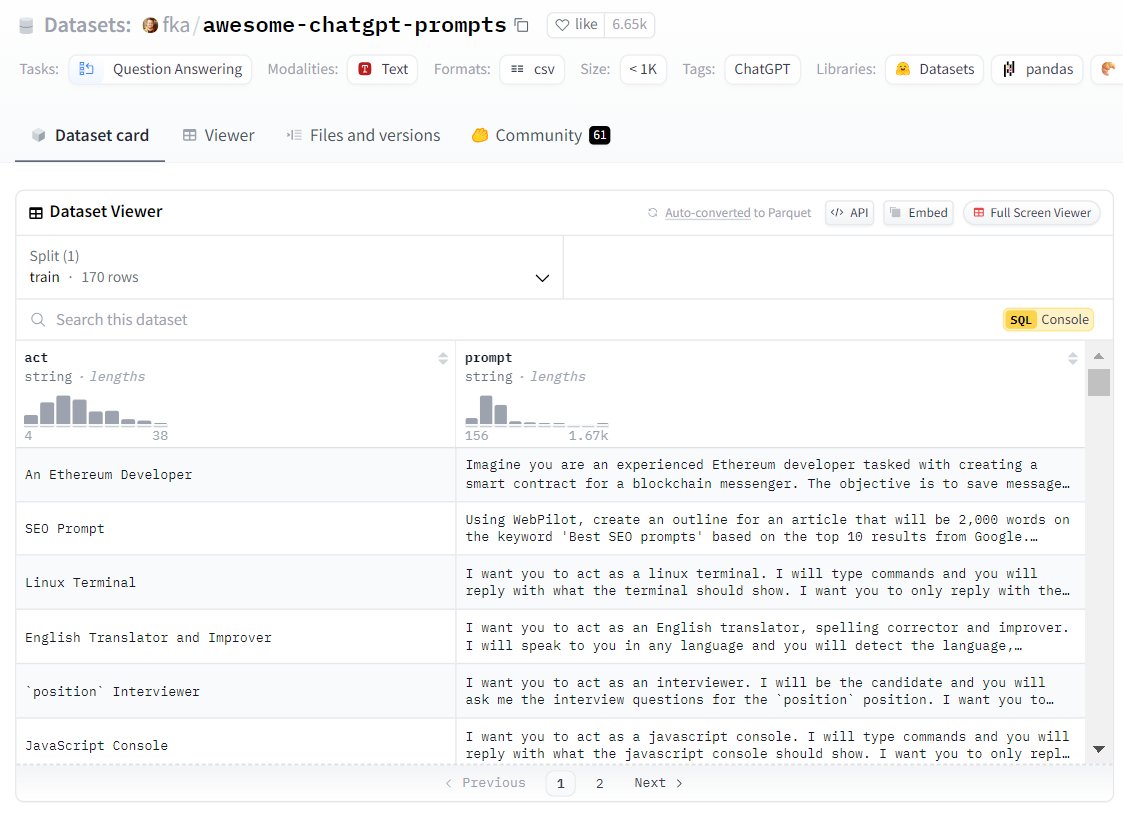Copy dataset name with the clipboard icon
The height and width of the screenshot is (819, 1123).
click(521, 26)
